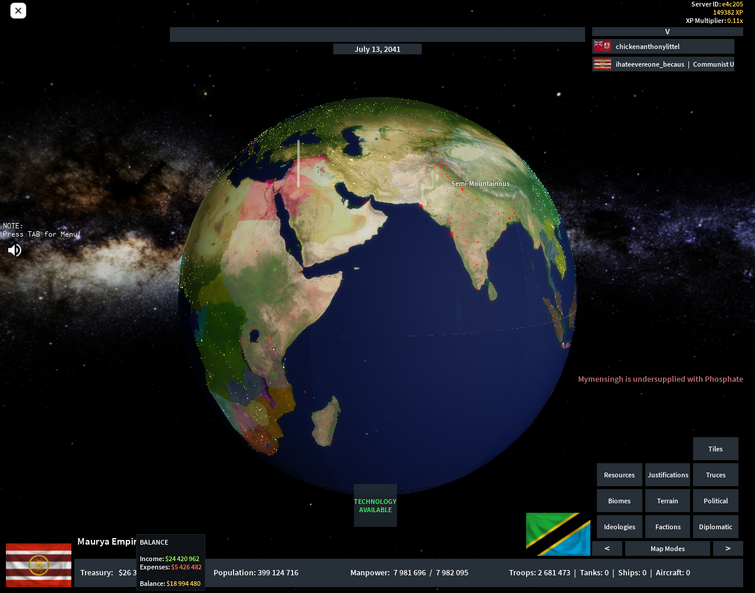This screenshot has width=755, height=593.
Task: Switch to Terrain map mode
Action: (667, 501)
